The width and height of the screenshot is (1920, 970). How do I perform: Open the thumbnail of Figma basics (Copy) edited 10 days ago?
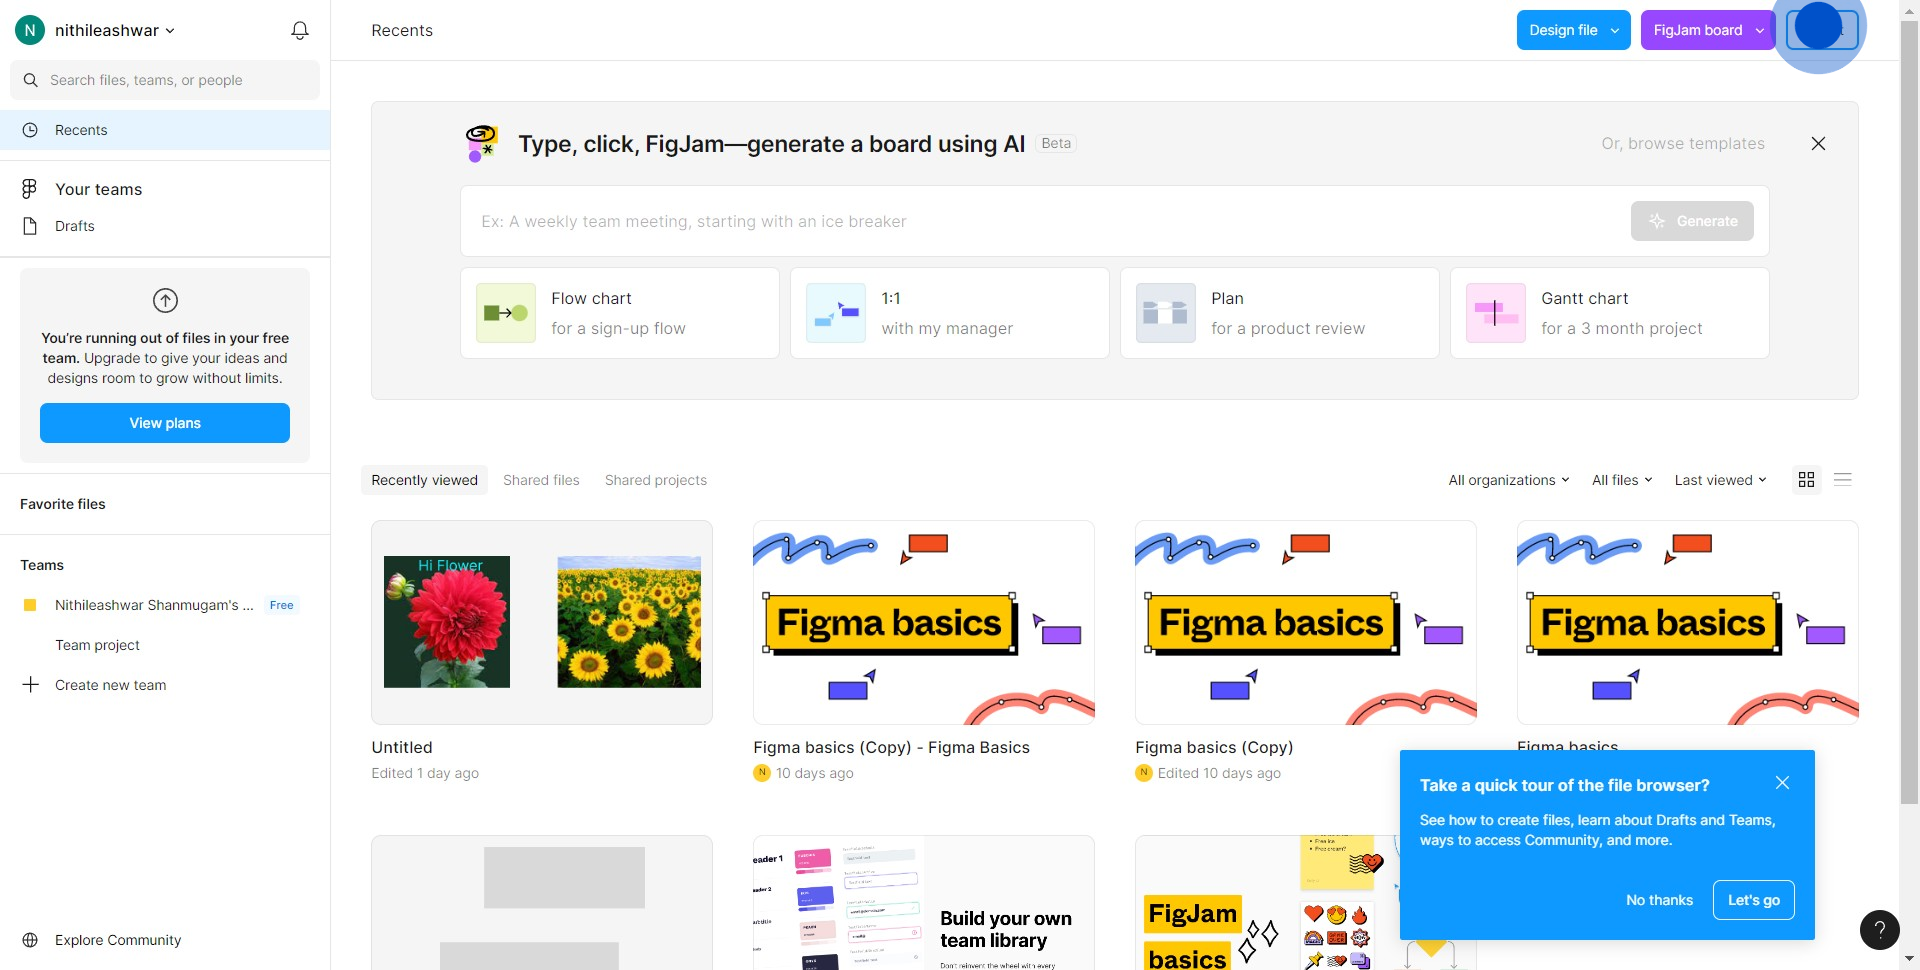(1306, 622)
